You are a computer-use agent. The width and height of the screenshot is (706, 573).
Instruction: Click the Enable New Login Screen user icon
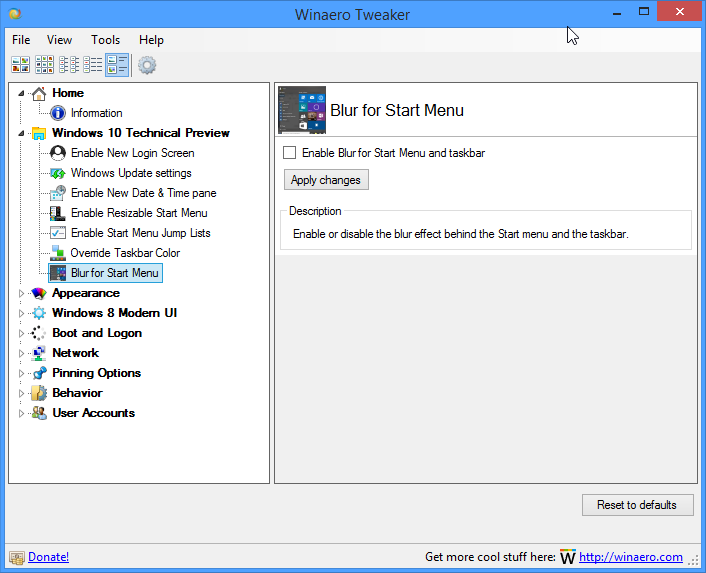[x=58, y=153]
